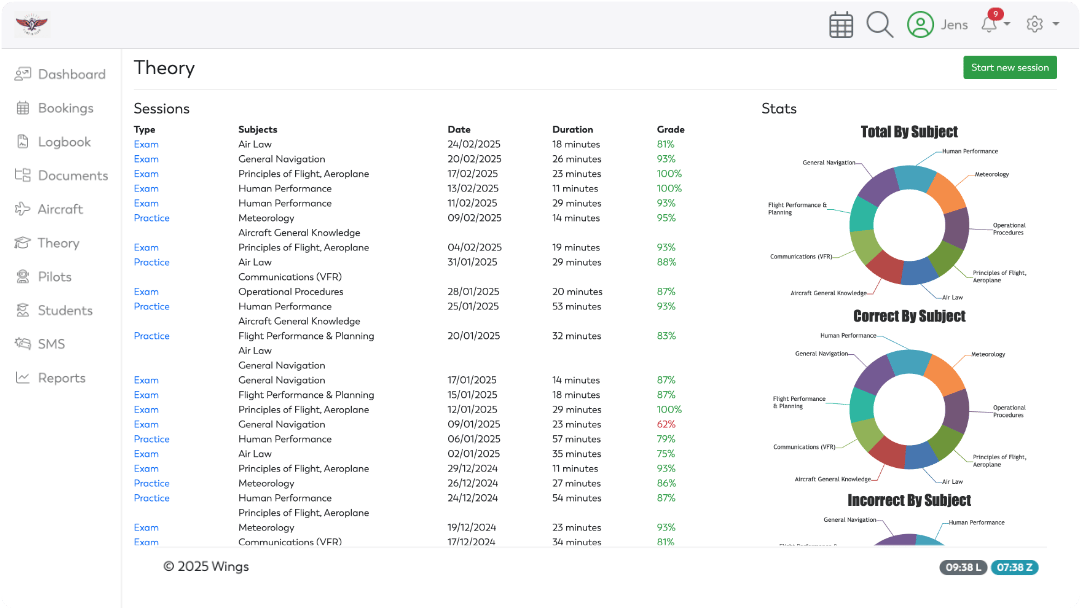Click the 09:38 L local time badge
Viewport: 1080px width, 608px height.
point(963,567)
